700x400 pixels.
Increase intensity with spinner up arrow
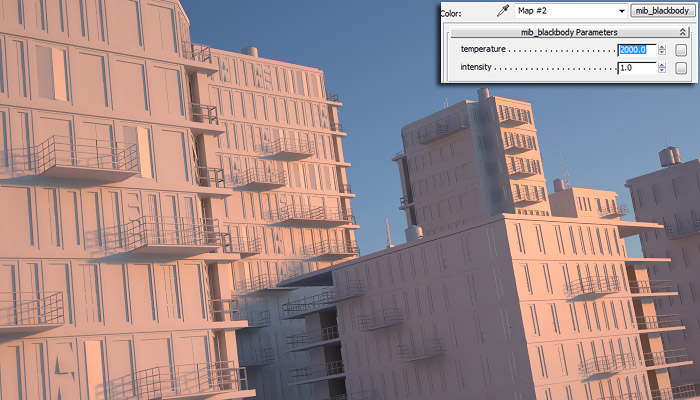pyautogui.click(x=661, y=64)
